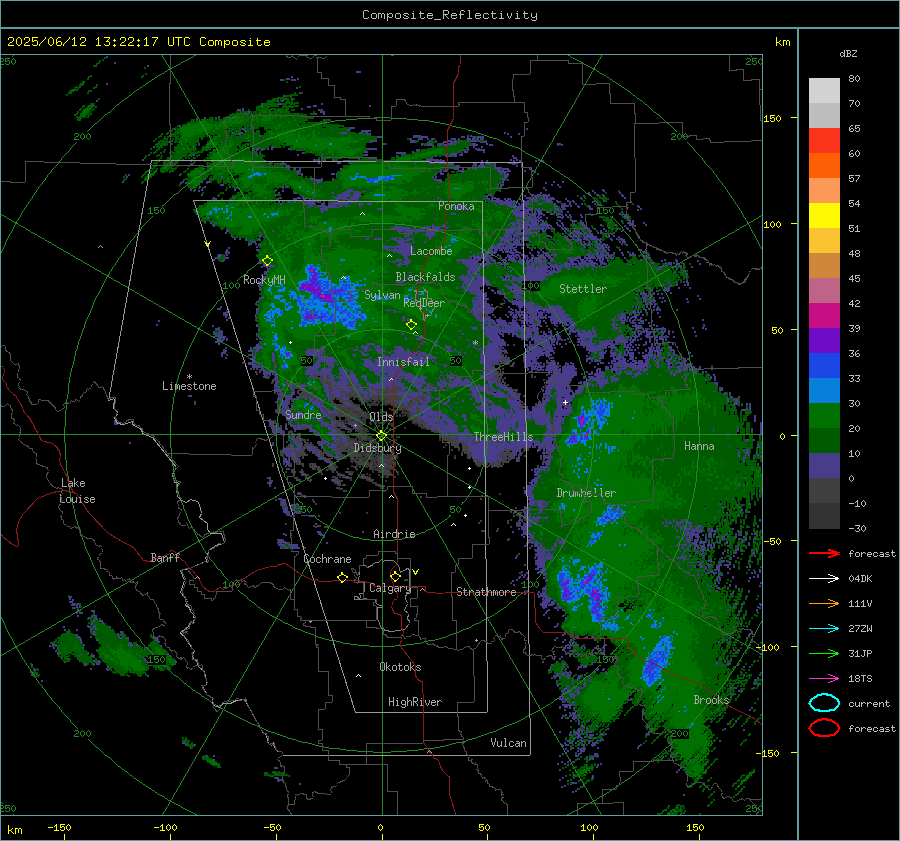Click the Sylvan label
The width and height of the screenshot is (900, 841).
(382, 295)
